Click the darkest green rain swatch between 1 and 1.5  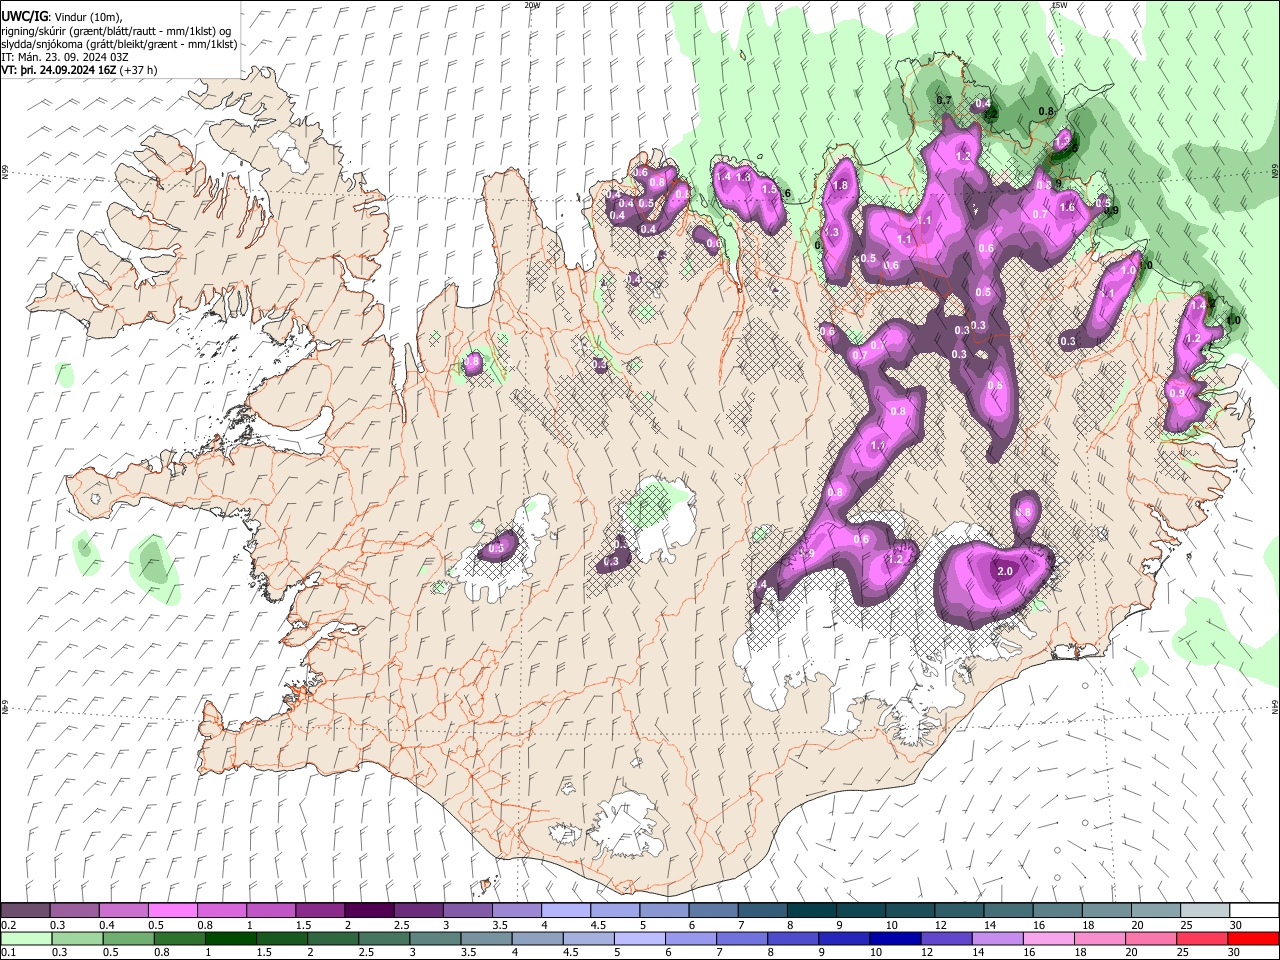[231, 938]
